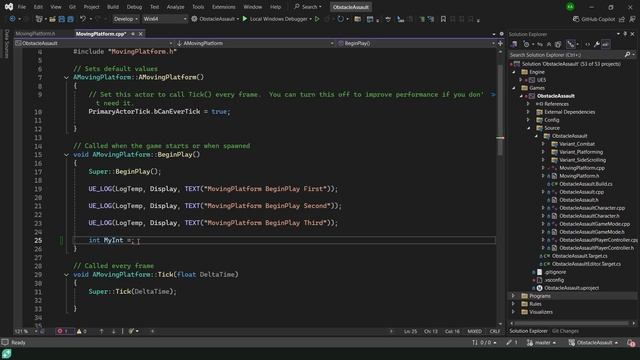Viewport: 640px width, 360px height.
Task: Select MovingPlatform.h in Solution Explorer
Action: click(x=579, y=176)
